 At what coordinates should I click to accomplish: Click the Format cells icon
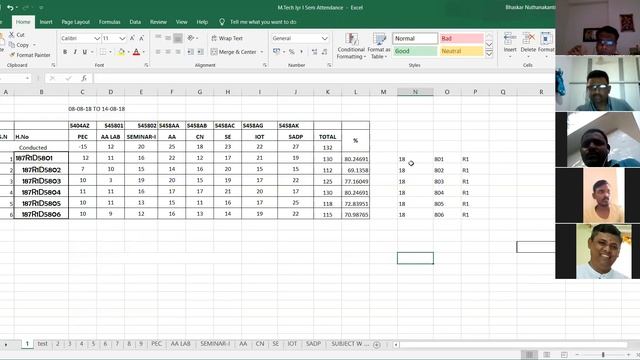pos(546,39)
